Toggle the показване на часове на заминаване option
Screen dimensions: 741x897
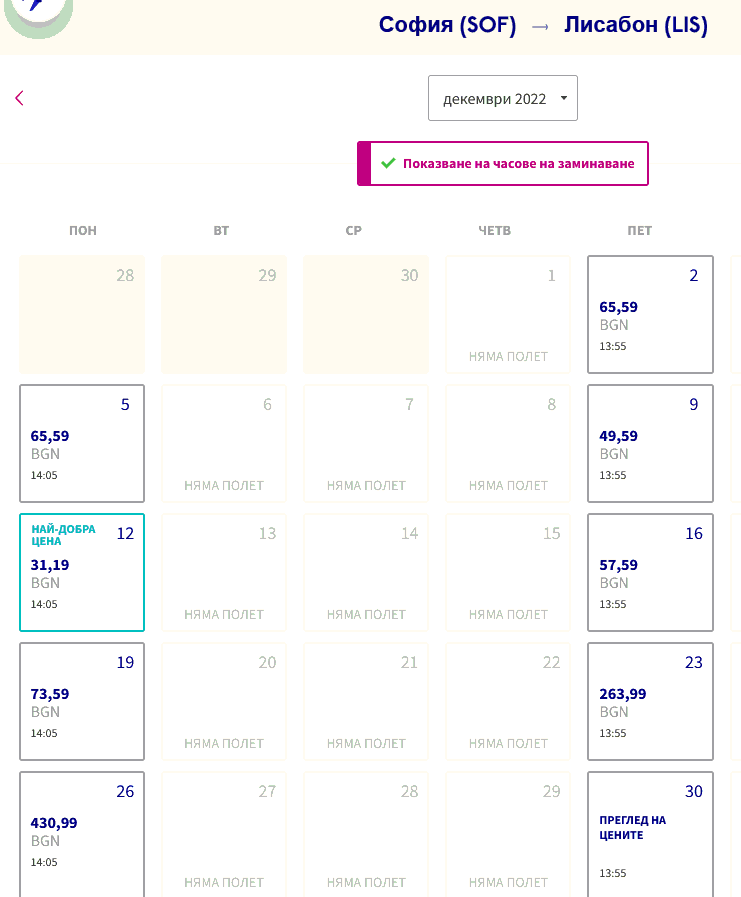[x=503, y=163]
